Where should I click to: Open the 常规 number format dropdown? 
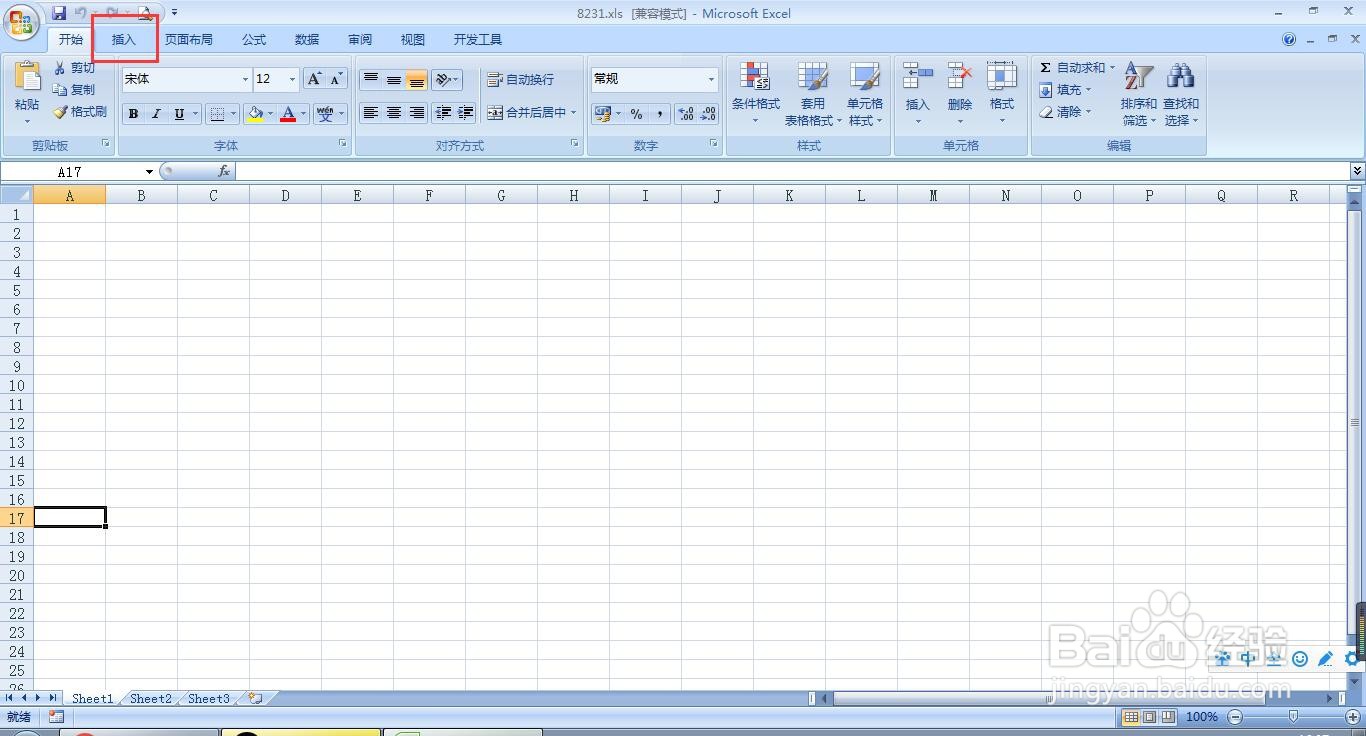click(711, 79)
